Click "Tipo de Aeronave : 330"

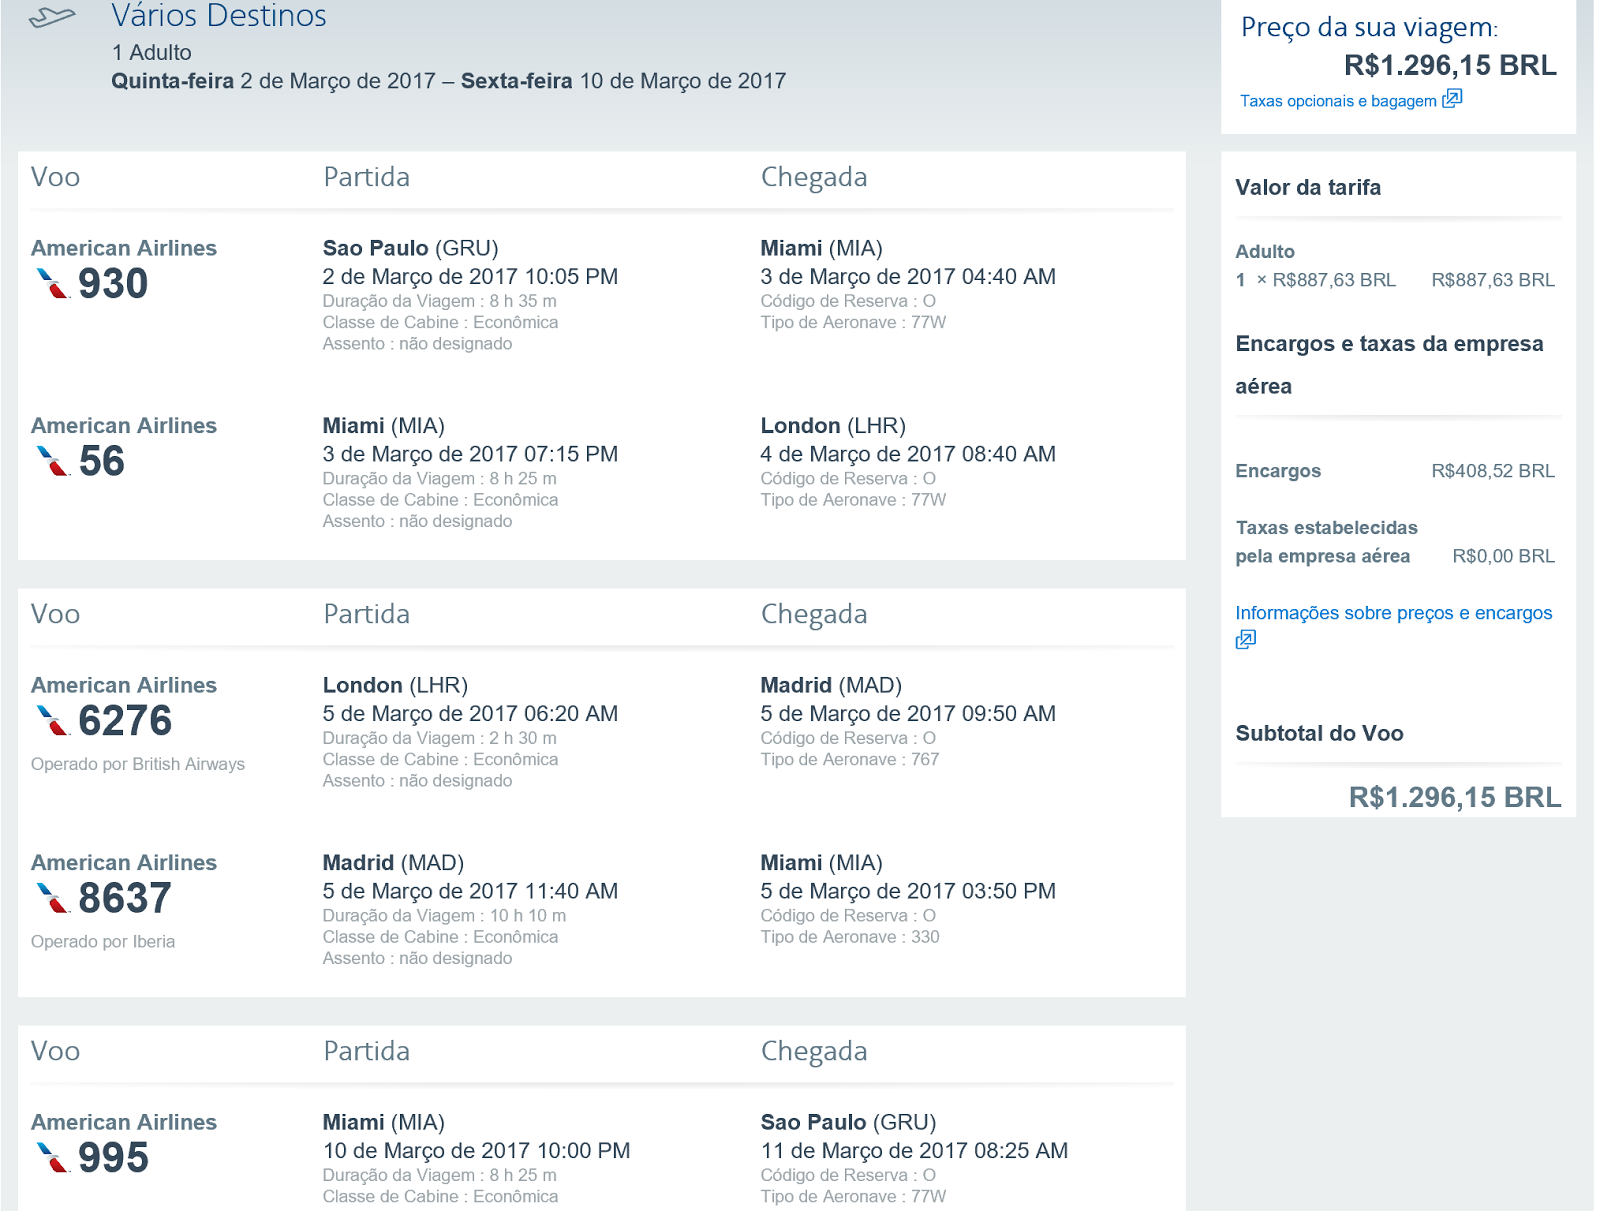point(850,937)
